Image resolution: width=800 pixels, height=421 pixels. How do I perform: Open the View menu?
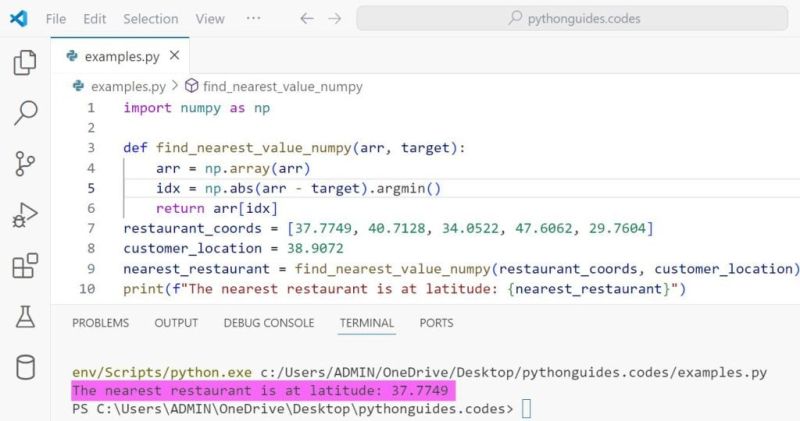click(210, 19)
